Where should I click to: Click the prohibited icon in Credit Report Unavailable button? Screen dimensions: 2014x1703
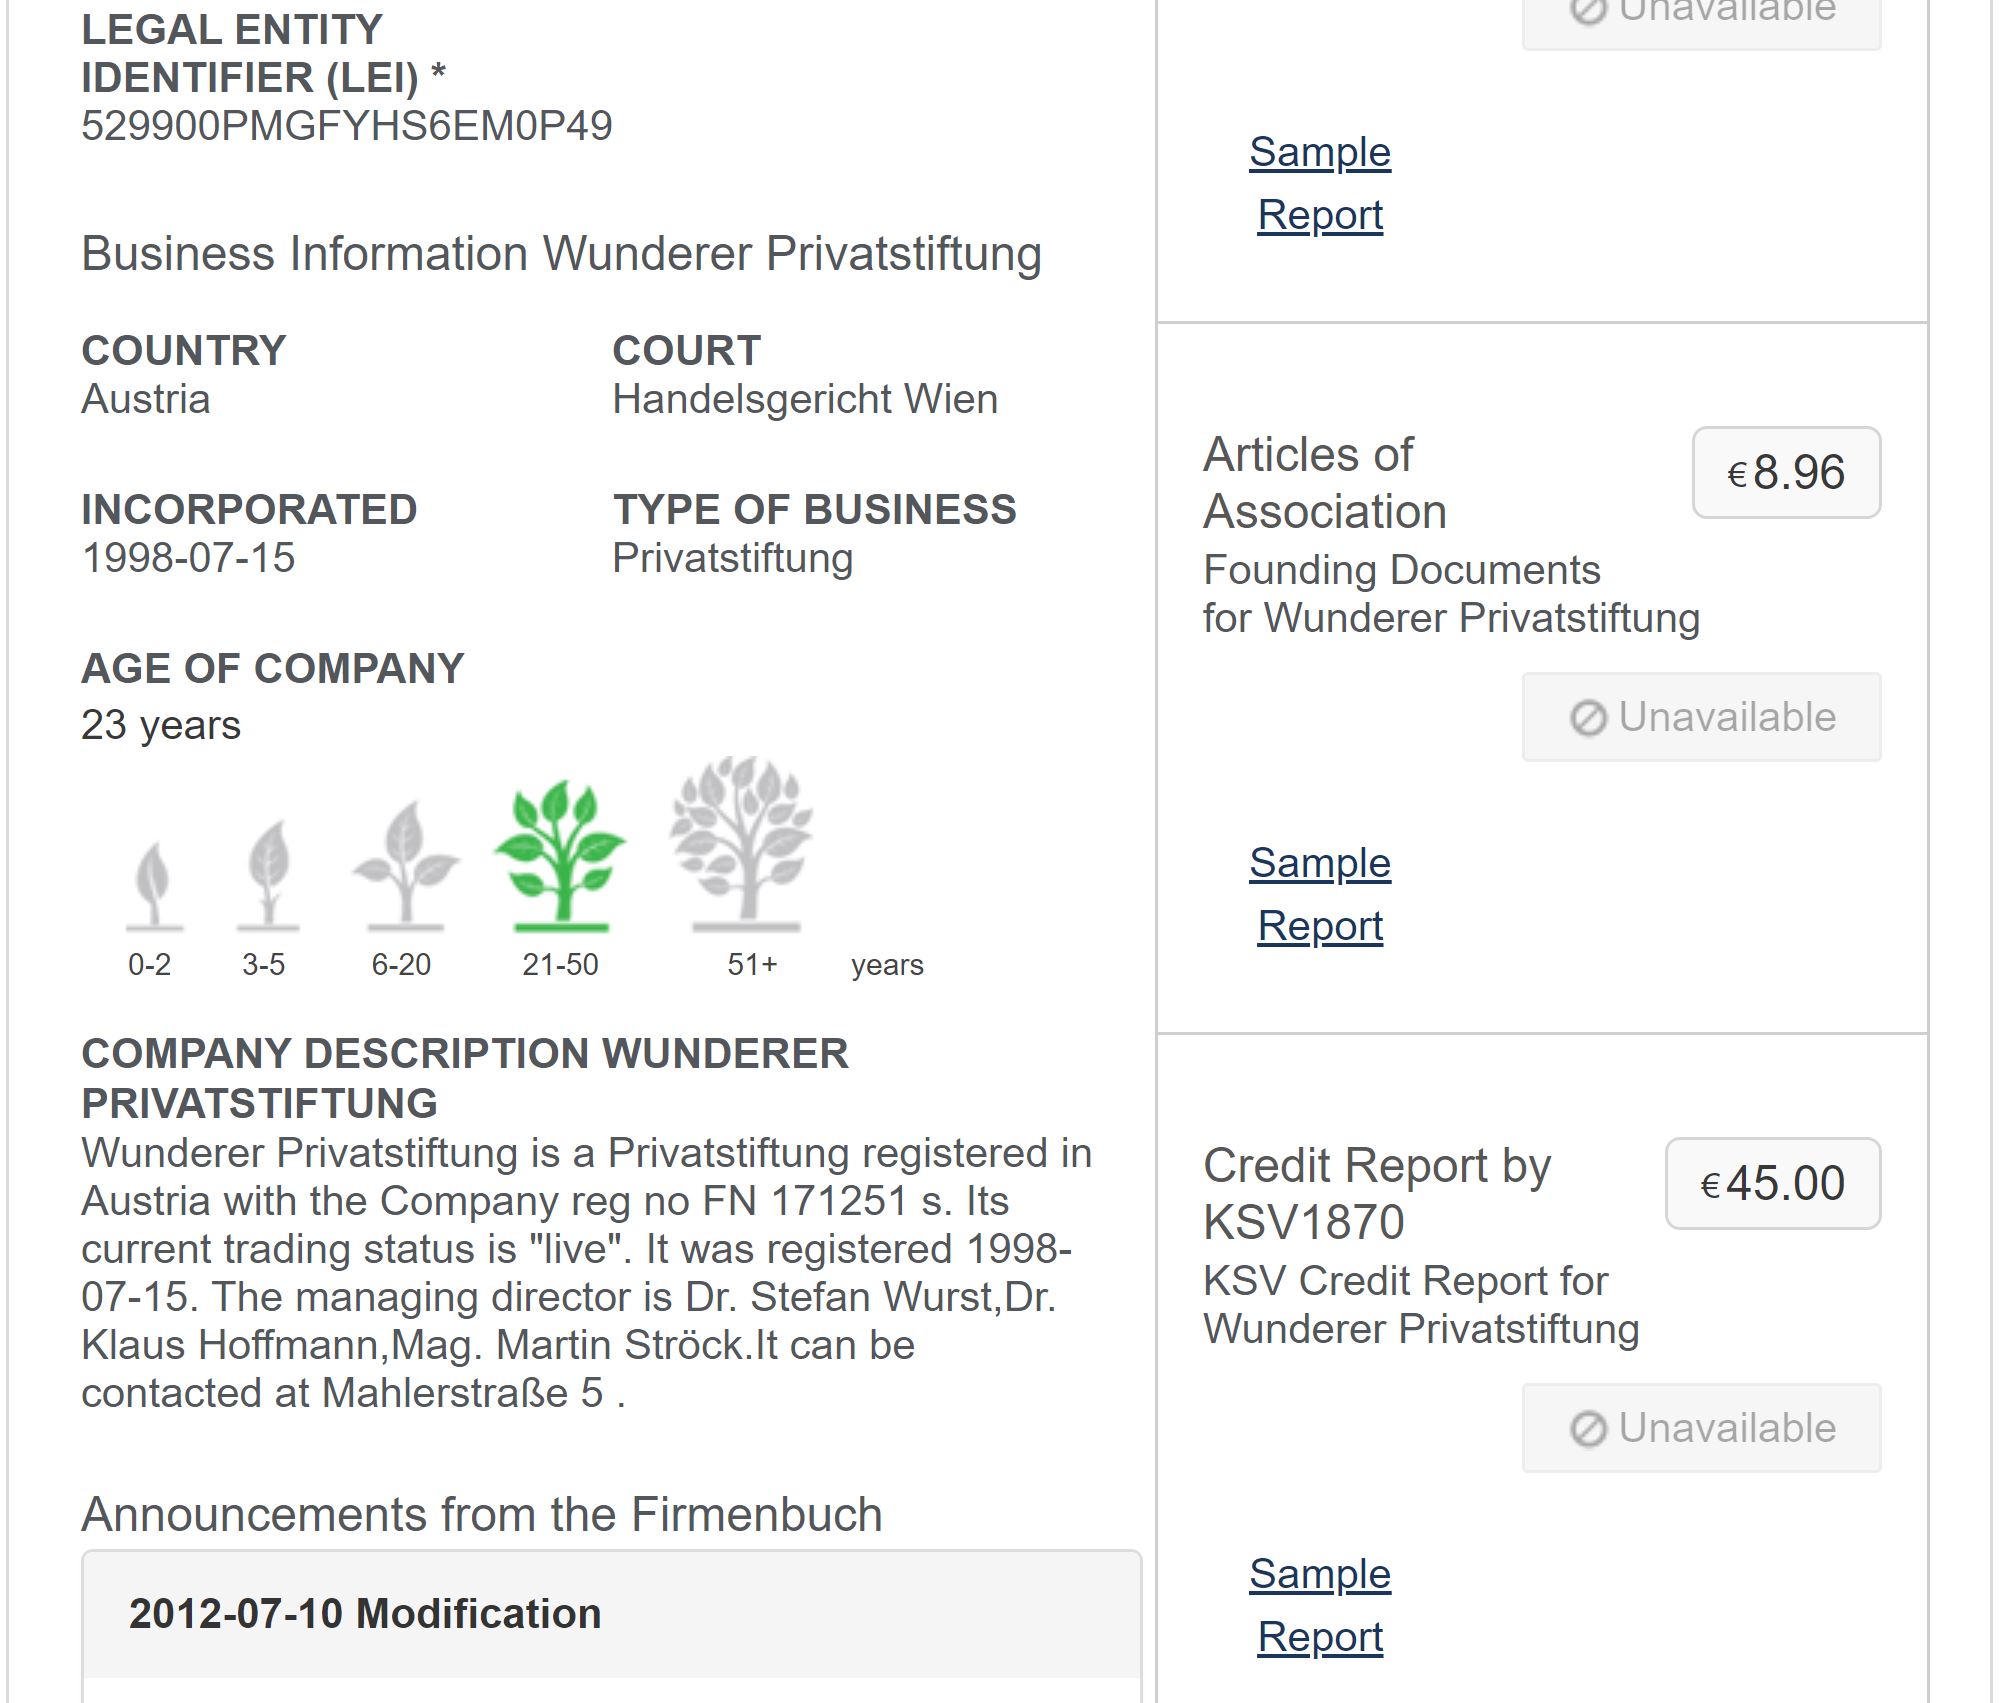pyautogui.click(x=1588, y=1429)
